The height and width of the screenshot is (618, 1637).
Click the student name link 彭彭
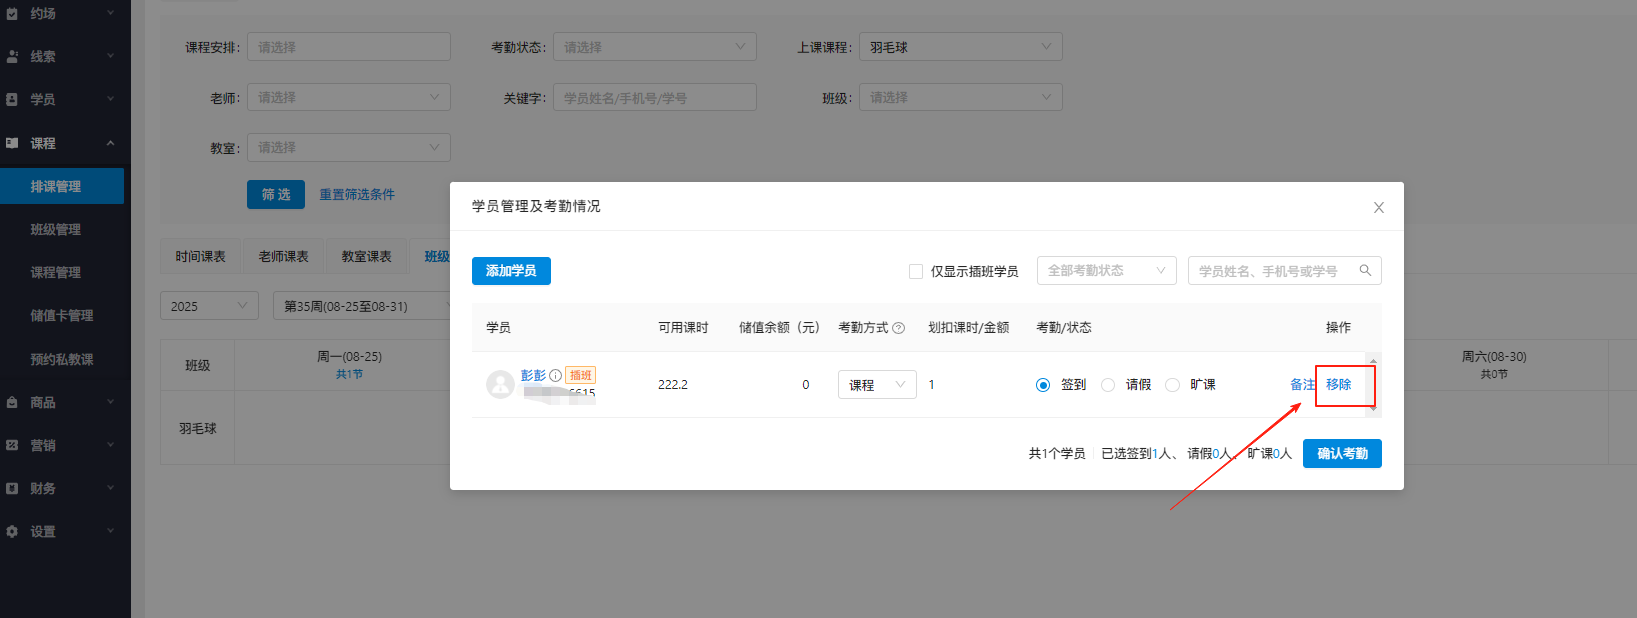coord(533,376)
